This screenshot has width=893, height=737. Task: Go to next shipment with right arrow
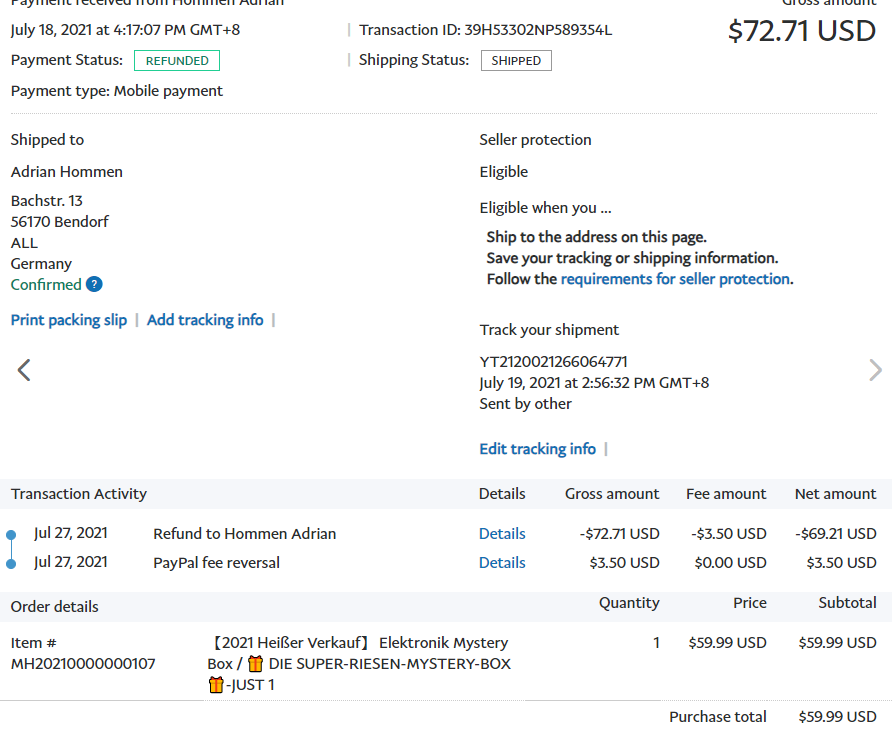(x=875, y=371)
